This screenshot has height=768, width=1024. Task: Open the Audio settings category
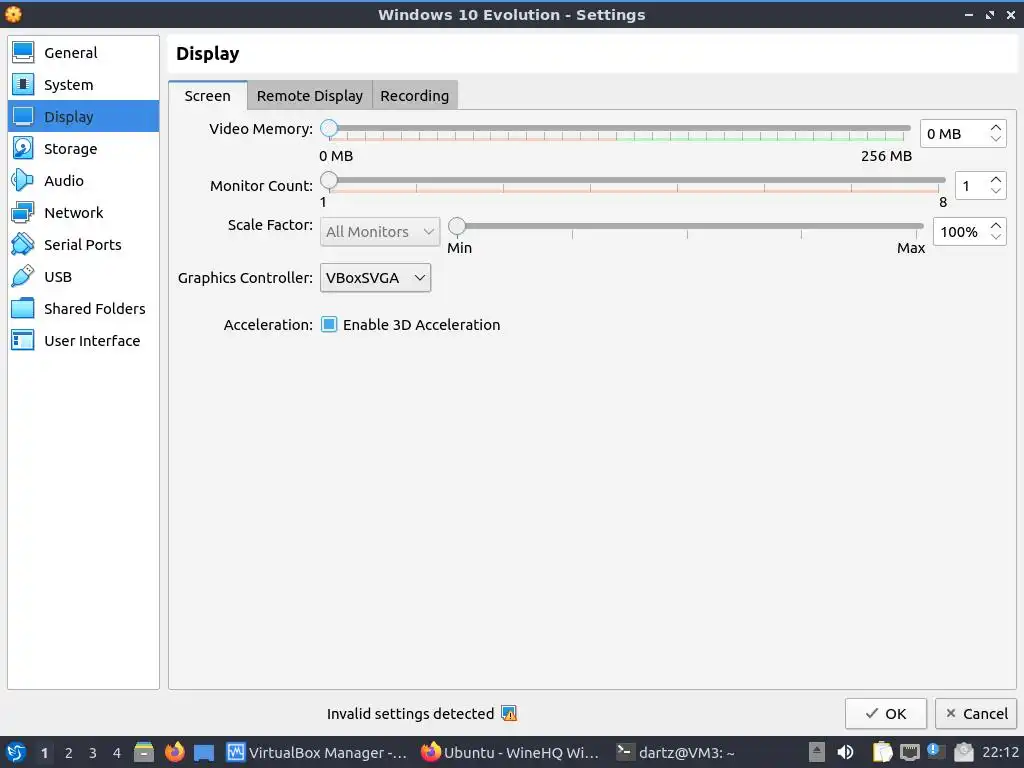click(x=83, y=180)
